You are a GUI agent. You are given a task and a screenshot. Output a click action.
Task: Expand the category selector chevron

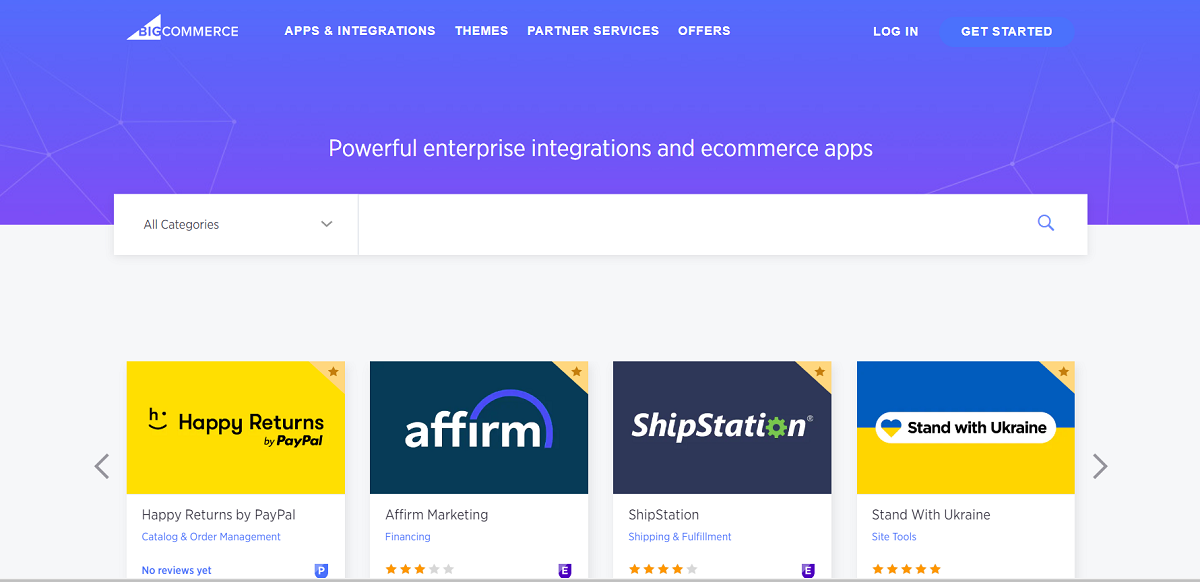pyautogui.click(x=326, y=224)
